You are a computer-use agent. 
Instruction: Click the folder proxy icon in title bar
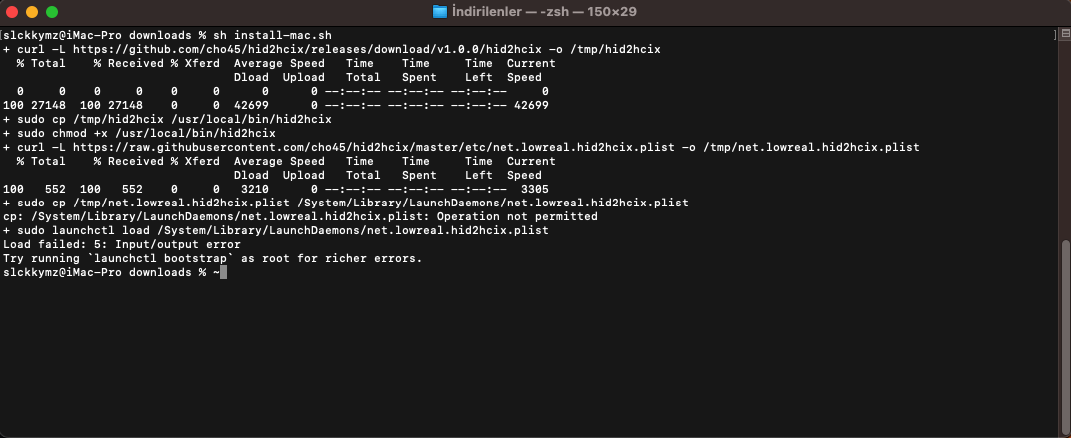coord(440,12)
